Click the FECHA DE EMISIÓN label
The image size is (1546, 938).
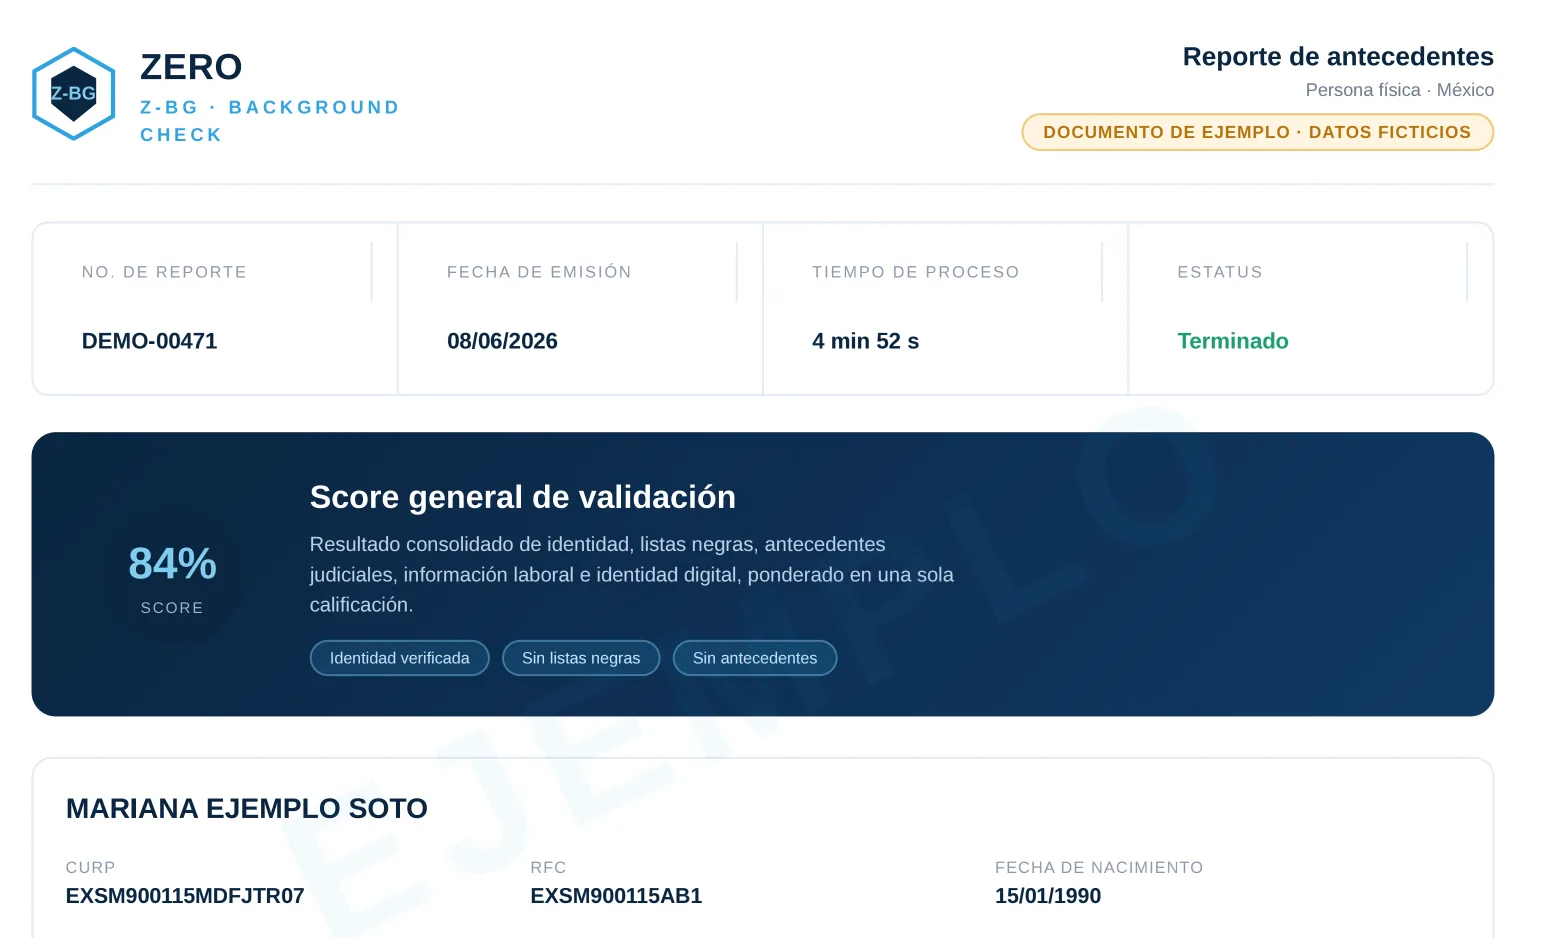(539, 272)
